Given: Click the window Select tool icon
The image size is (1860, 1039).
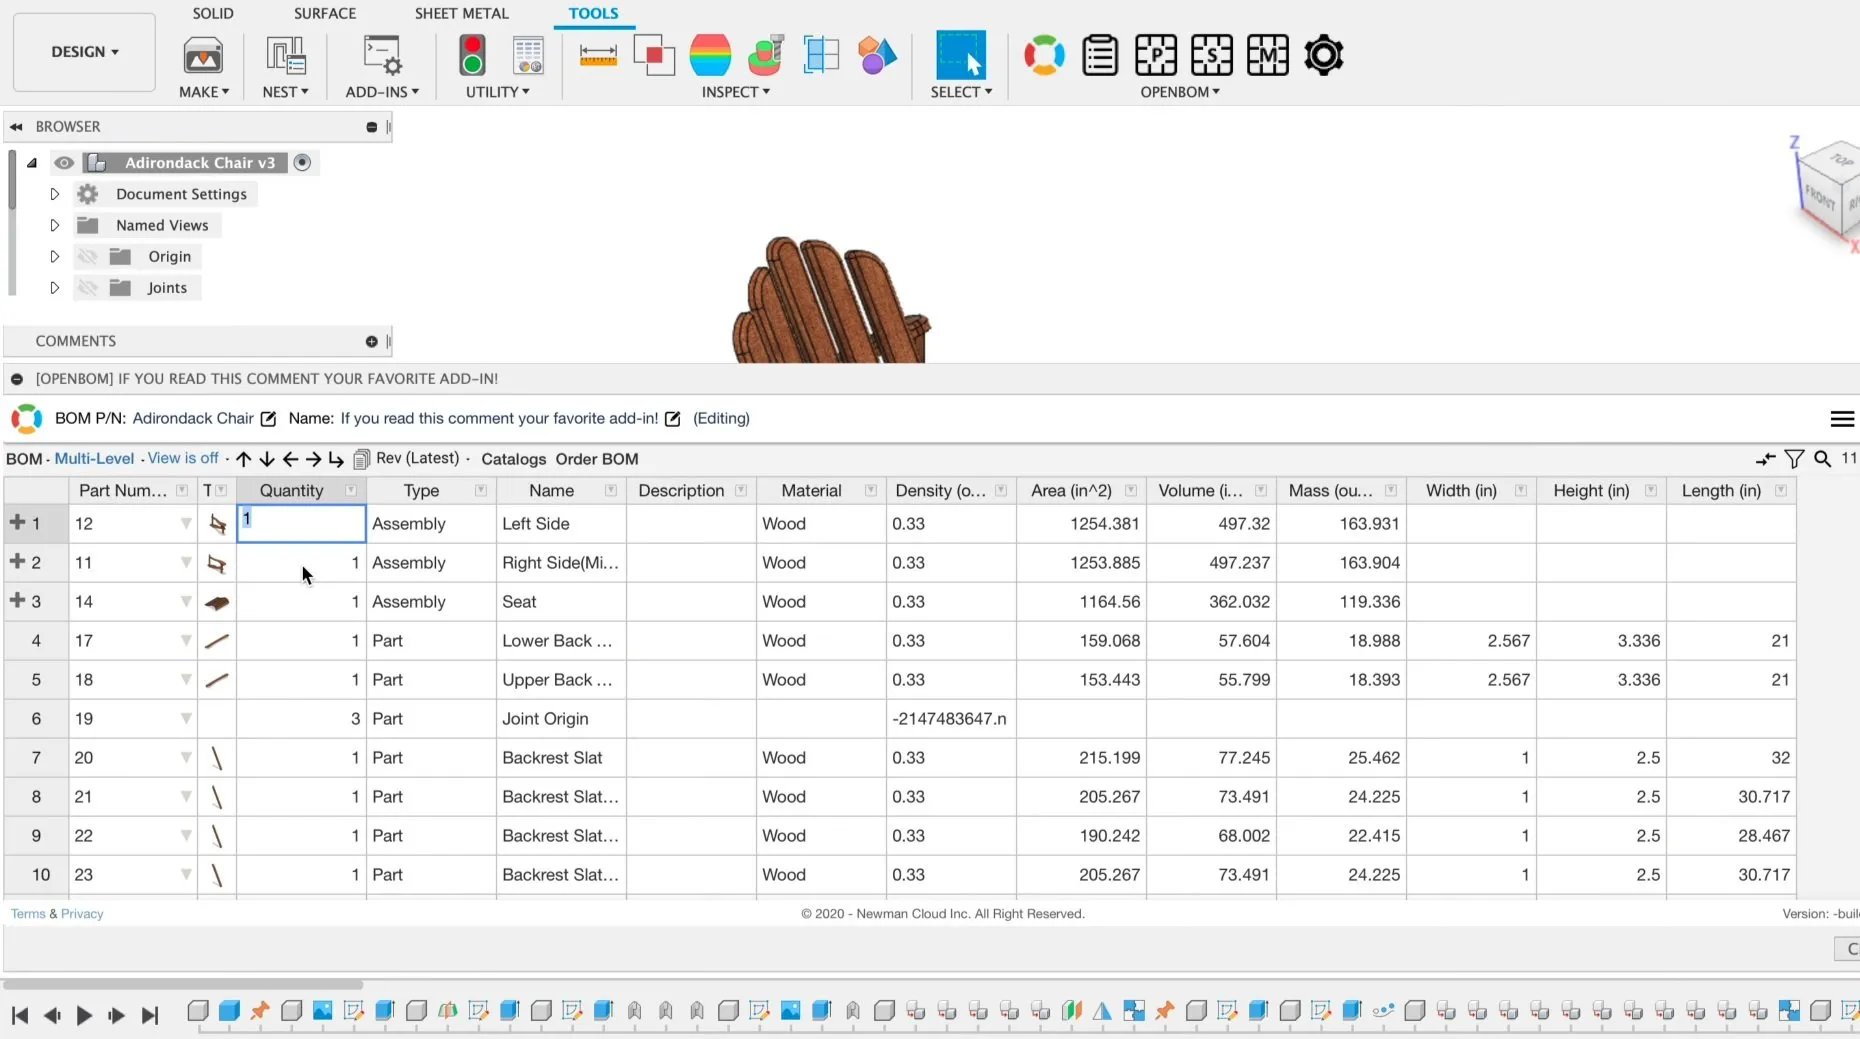Looking at the screenshot, I should [961, 55].
